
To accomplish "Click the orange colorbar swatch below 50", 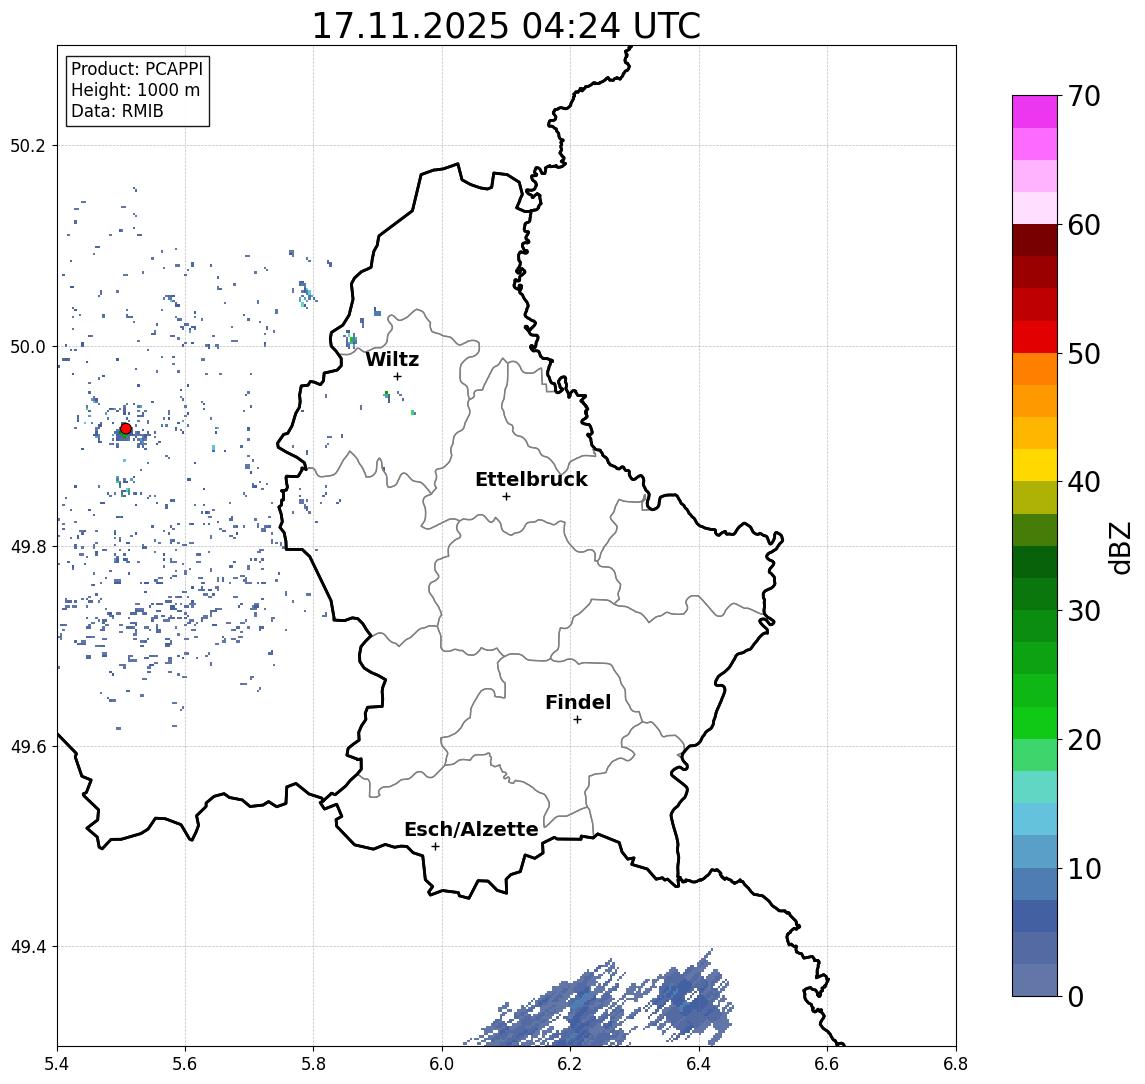I will 1035,369.
